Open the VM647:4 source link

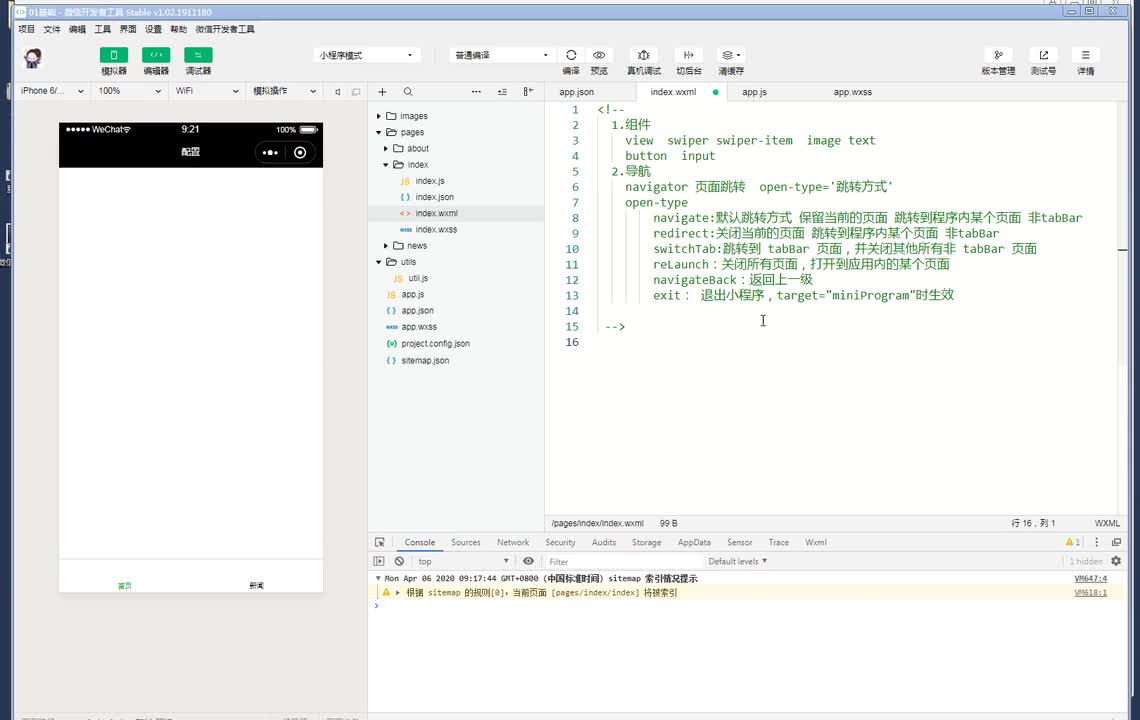(1090, 579)
